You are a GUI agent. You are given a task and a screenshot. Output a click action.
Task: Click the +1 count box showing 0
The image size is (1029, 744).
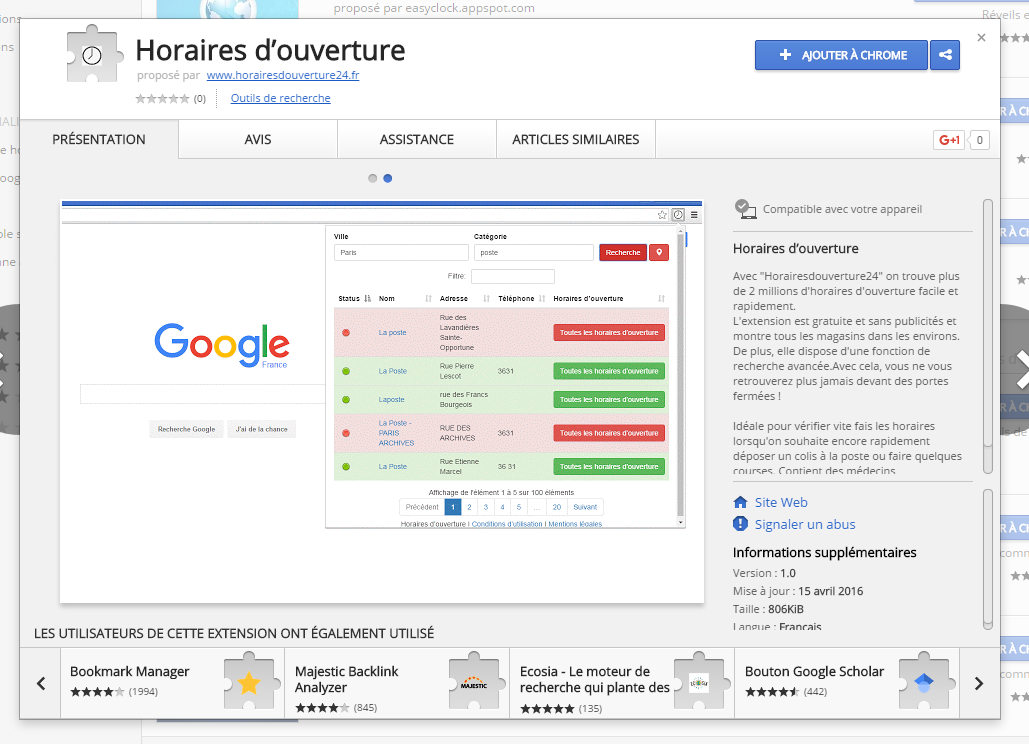tap(979, 140)
